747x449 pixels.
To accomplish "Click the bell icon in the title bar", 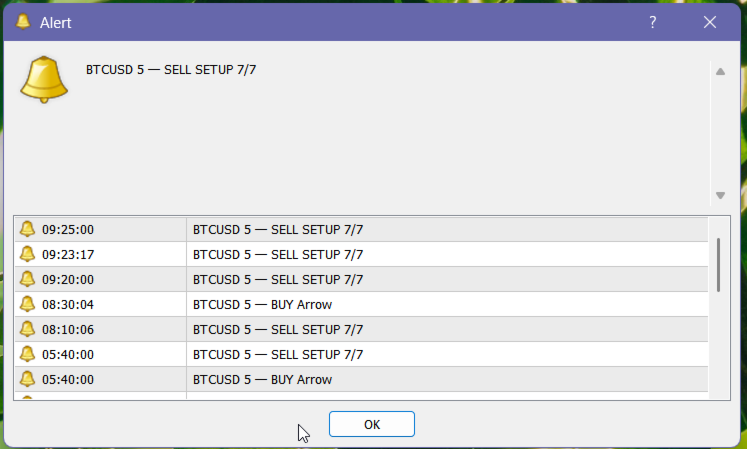I will tap(23, 22).
